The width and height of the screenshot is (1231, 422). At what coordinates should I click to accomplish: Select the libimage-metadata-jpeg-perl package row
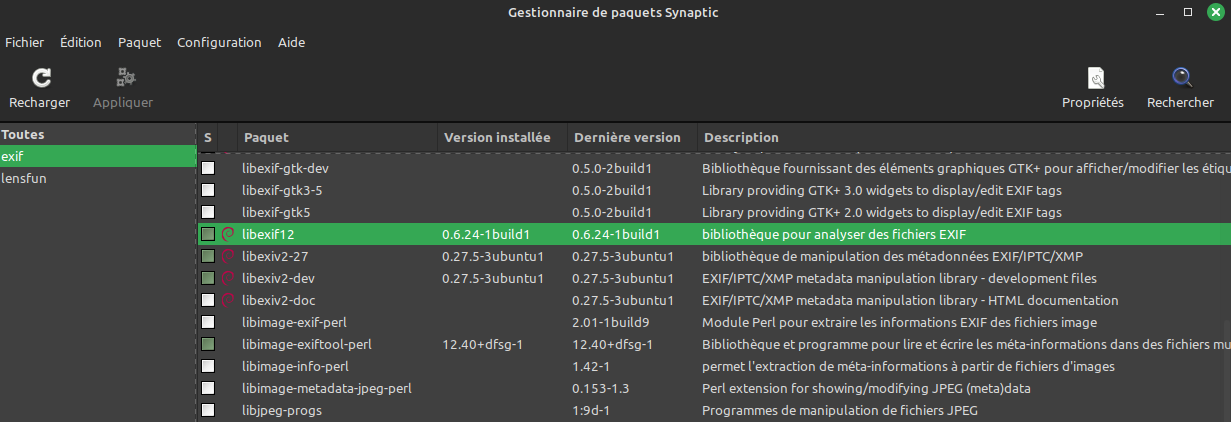(327, 388)
